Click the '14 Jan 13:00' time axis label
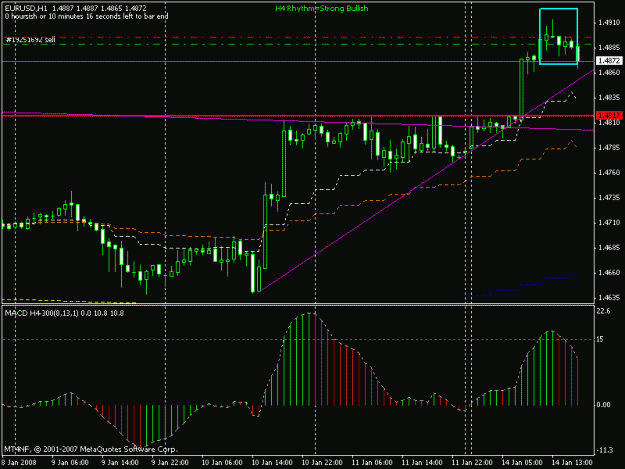 click(x=572, y=463)
